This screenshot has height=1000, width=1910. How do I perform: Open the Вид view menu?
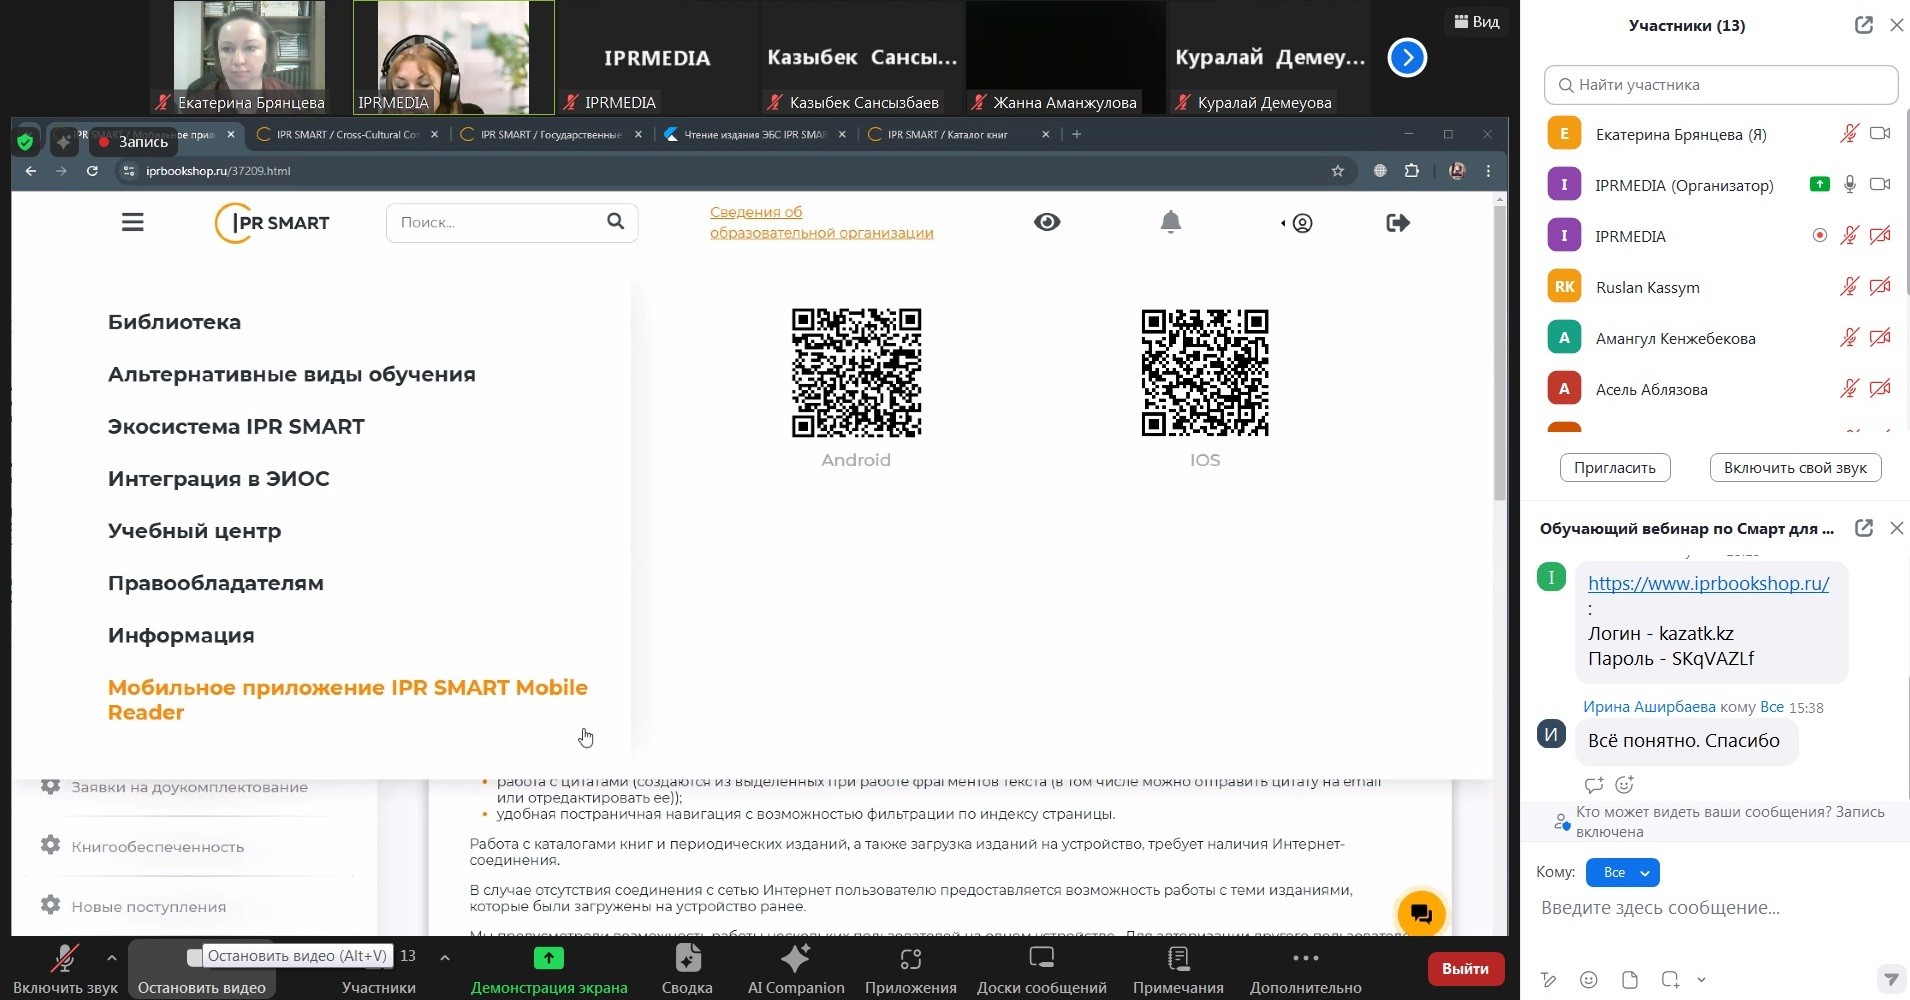pyautogui.click(x=1476, y=21)
